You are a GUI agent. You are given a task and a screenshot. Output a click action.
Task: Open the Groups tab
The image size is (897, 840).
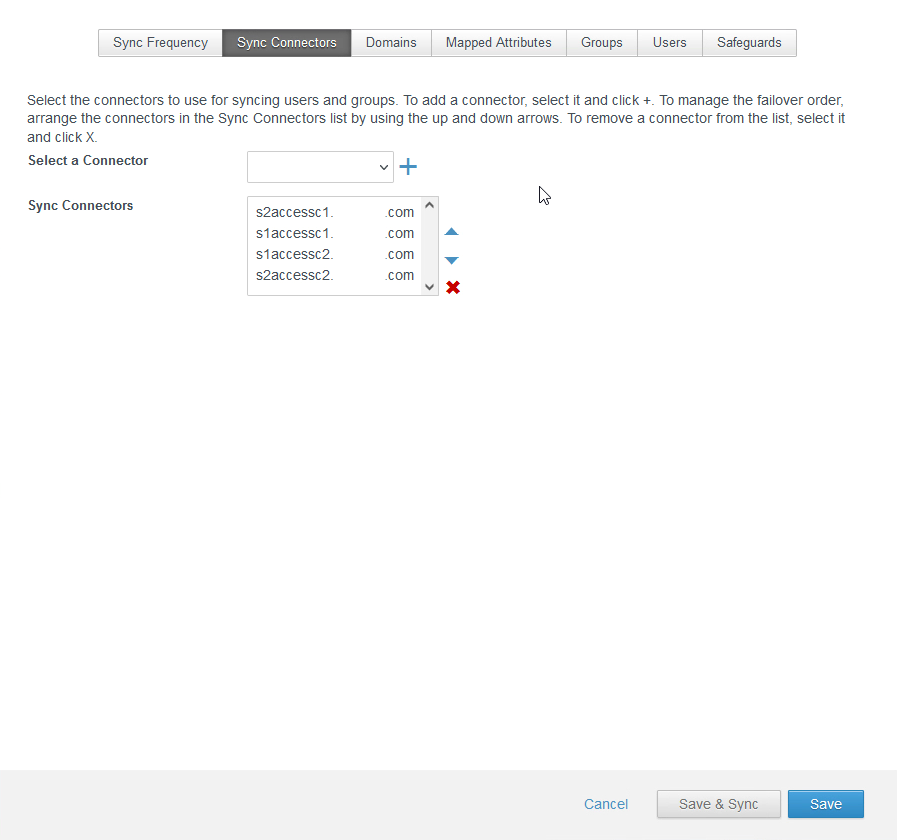(601, 42)
